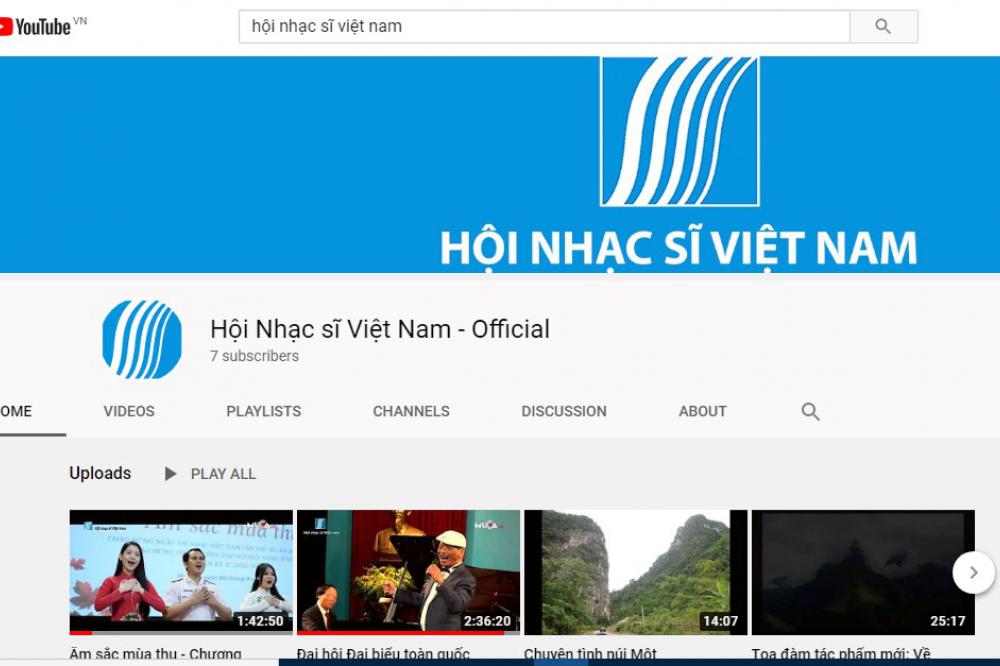Open the 14:07 mountain video thumbnail
Screen dimensions: 1000x666
(636, 572)
